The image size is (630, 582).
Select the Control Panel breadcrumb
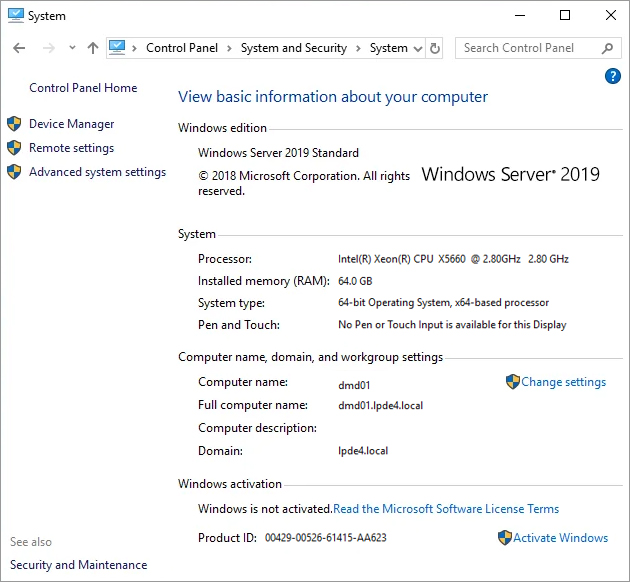tap(182, 48)
